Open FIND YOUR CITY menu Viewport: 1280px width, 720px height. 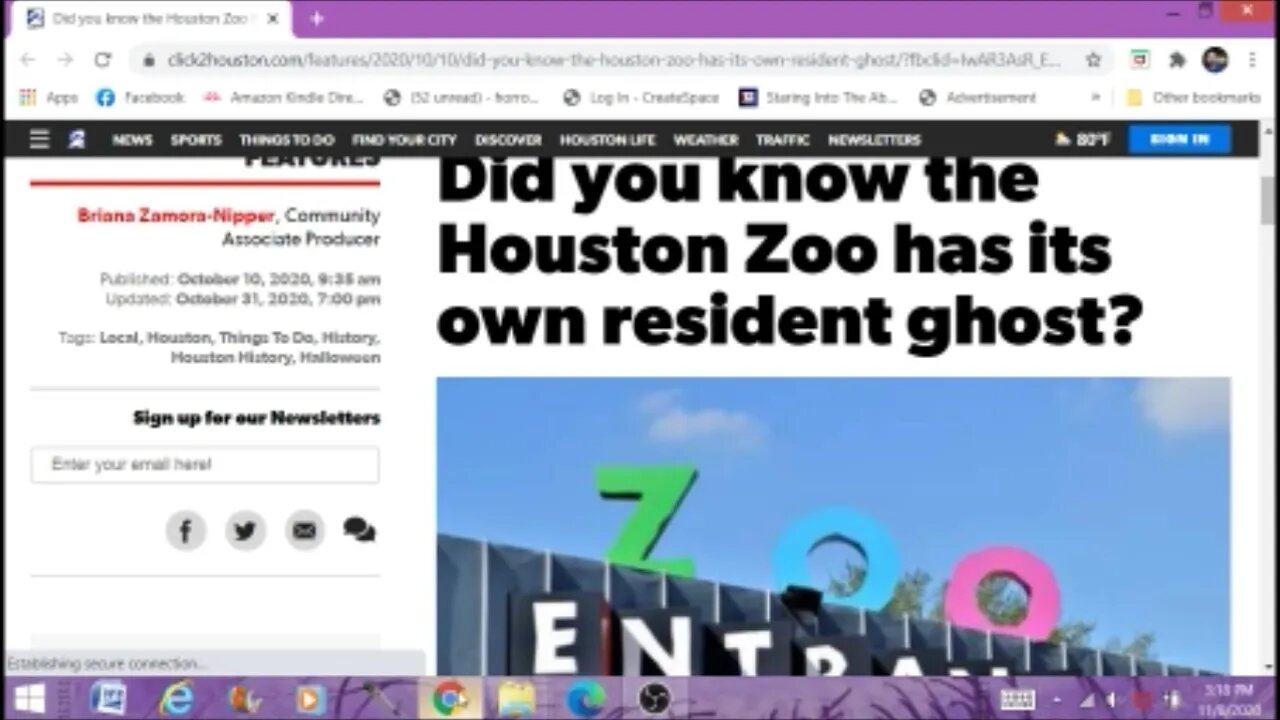[404, 140]
